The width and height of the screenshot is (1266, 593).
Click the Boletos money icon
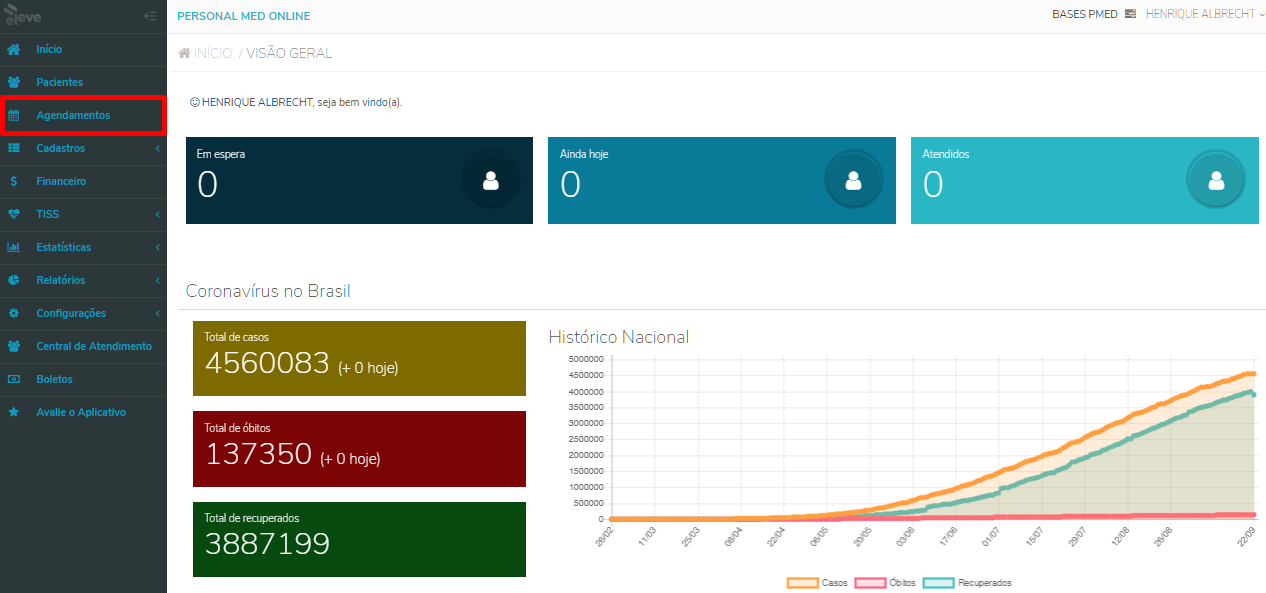[14, 379]
